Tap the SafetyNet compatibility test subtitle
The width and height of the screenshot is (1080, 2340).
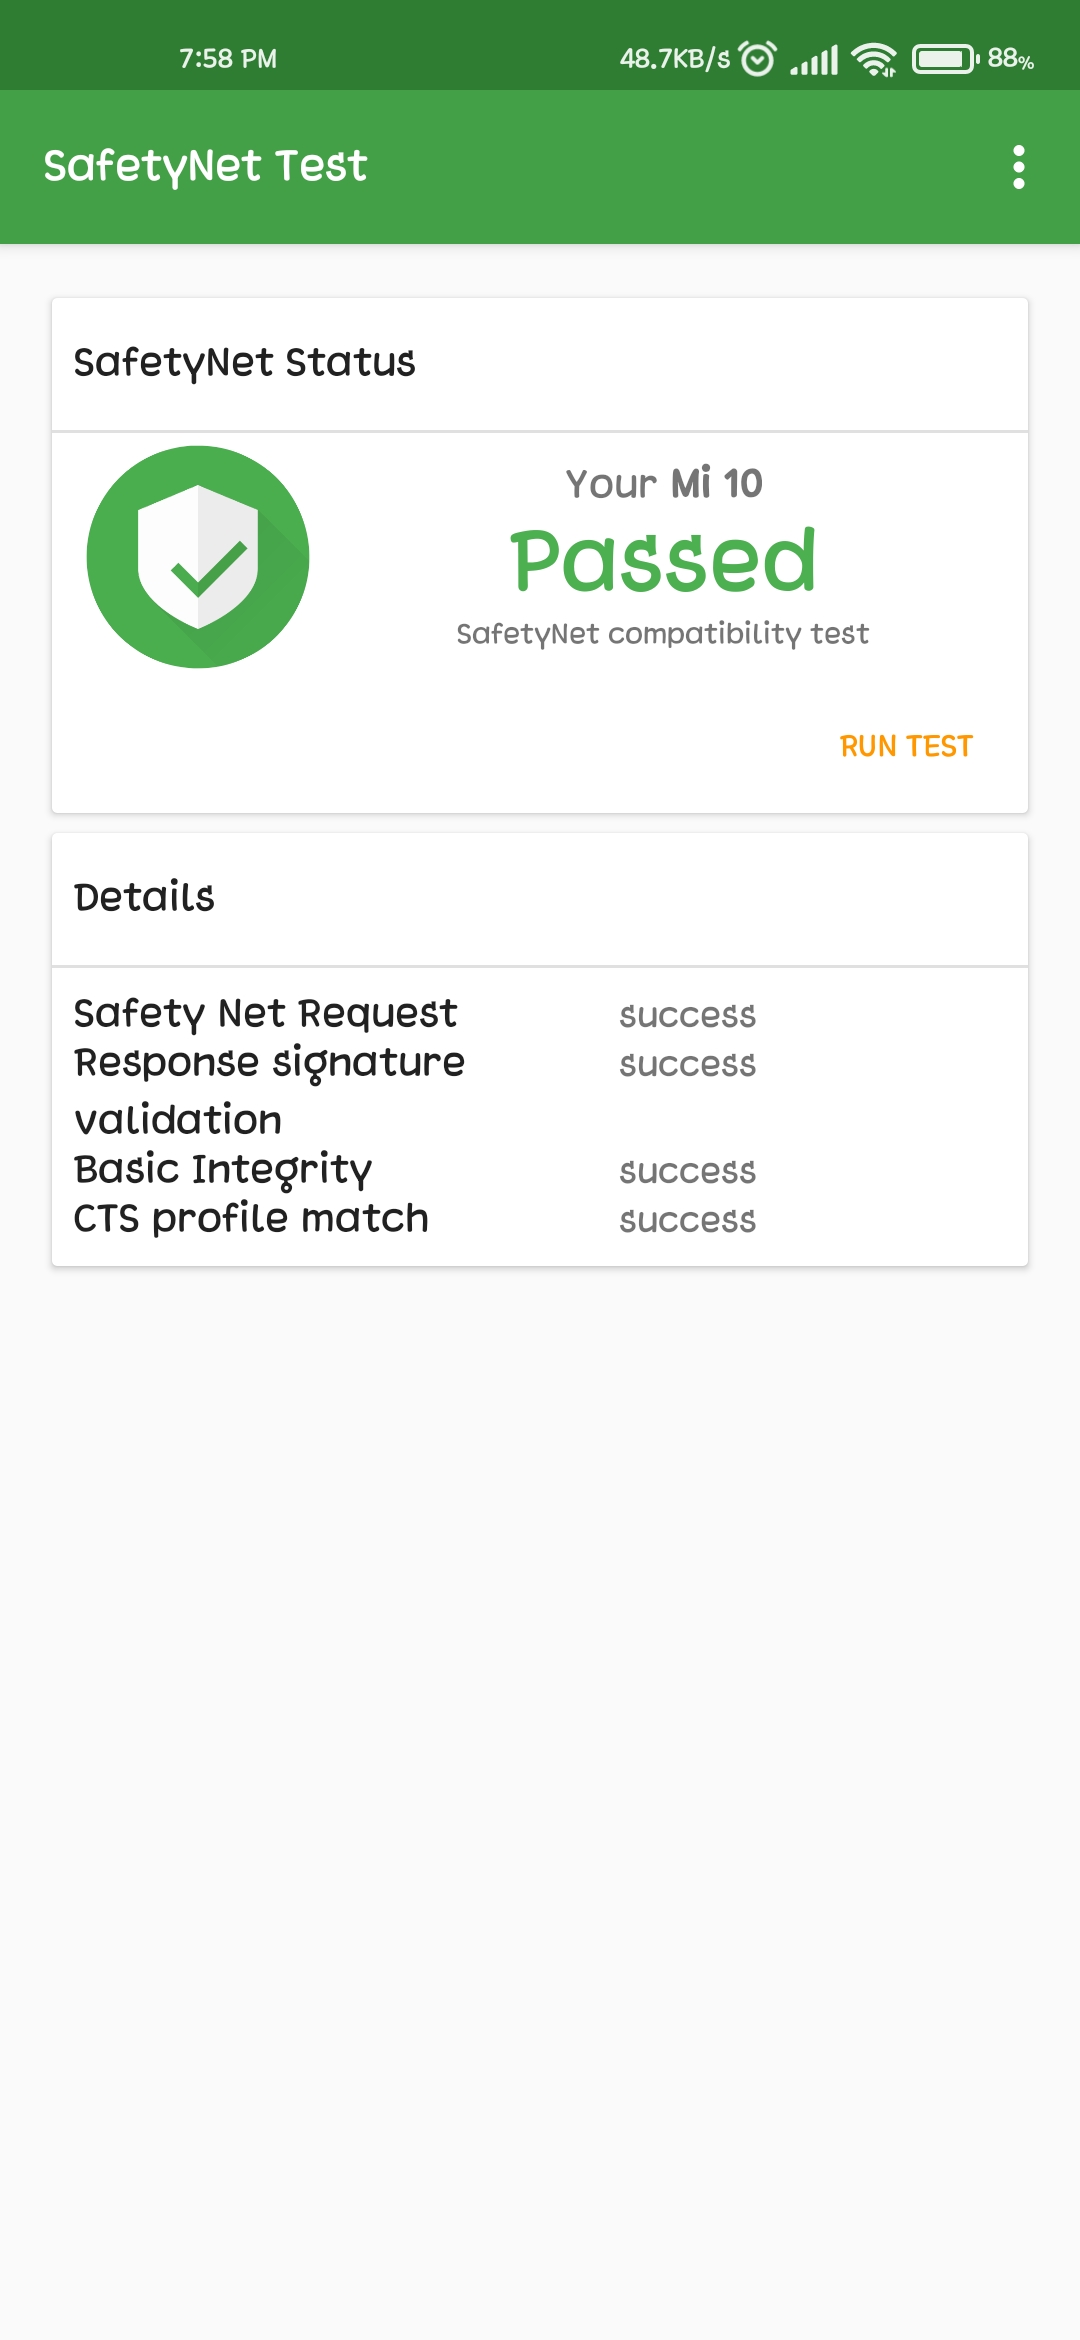coord(662,634)
